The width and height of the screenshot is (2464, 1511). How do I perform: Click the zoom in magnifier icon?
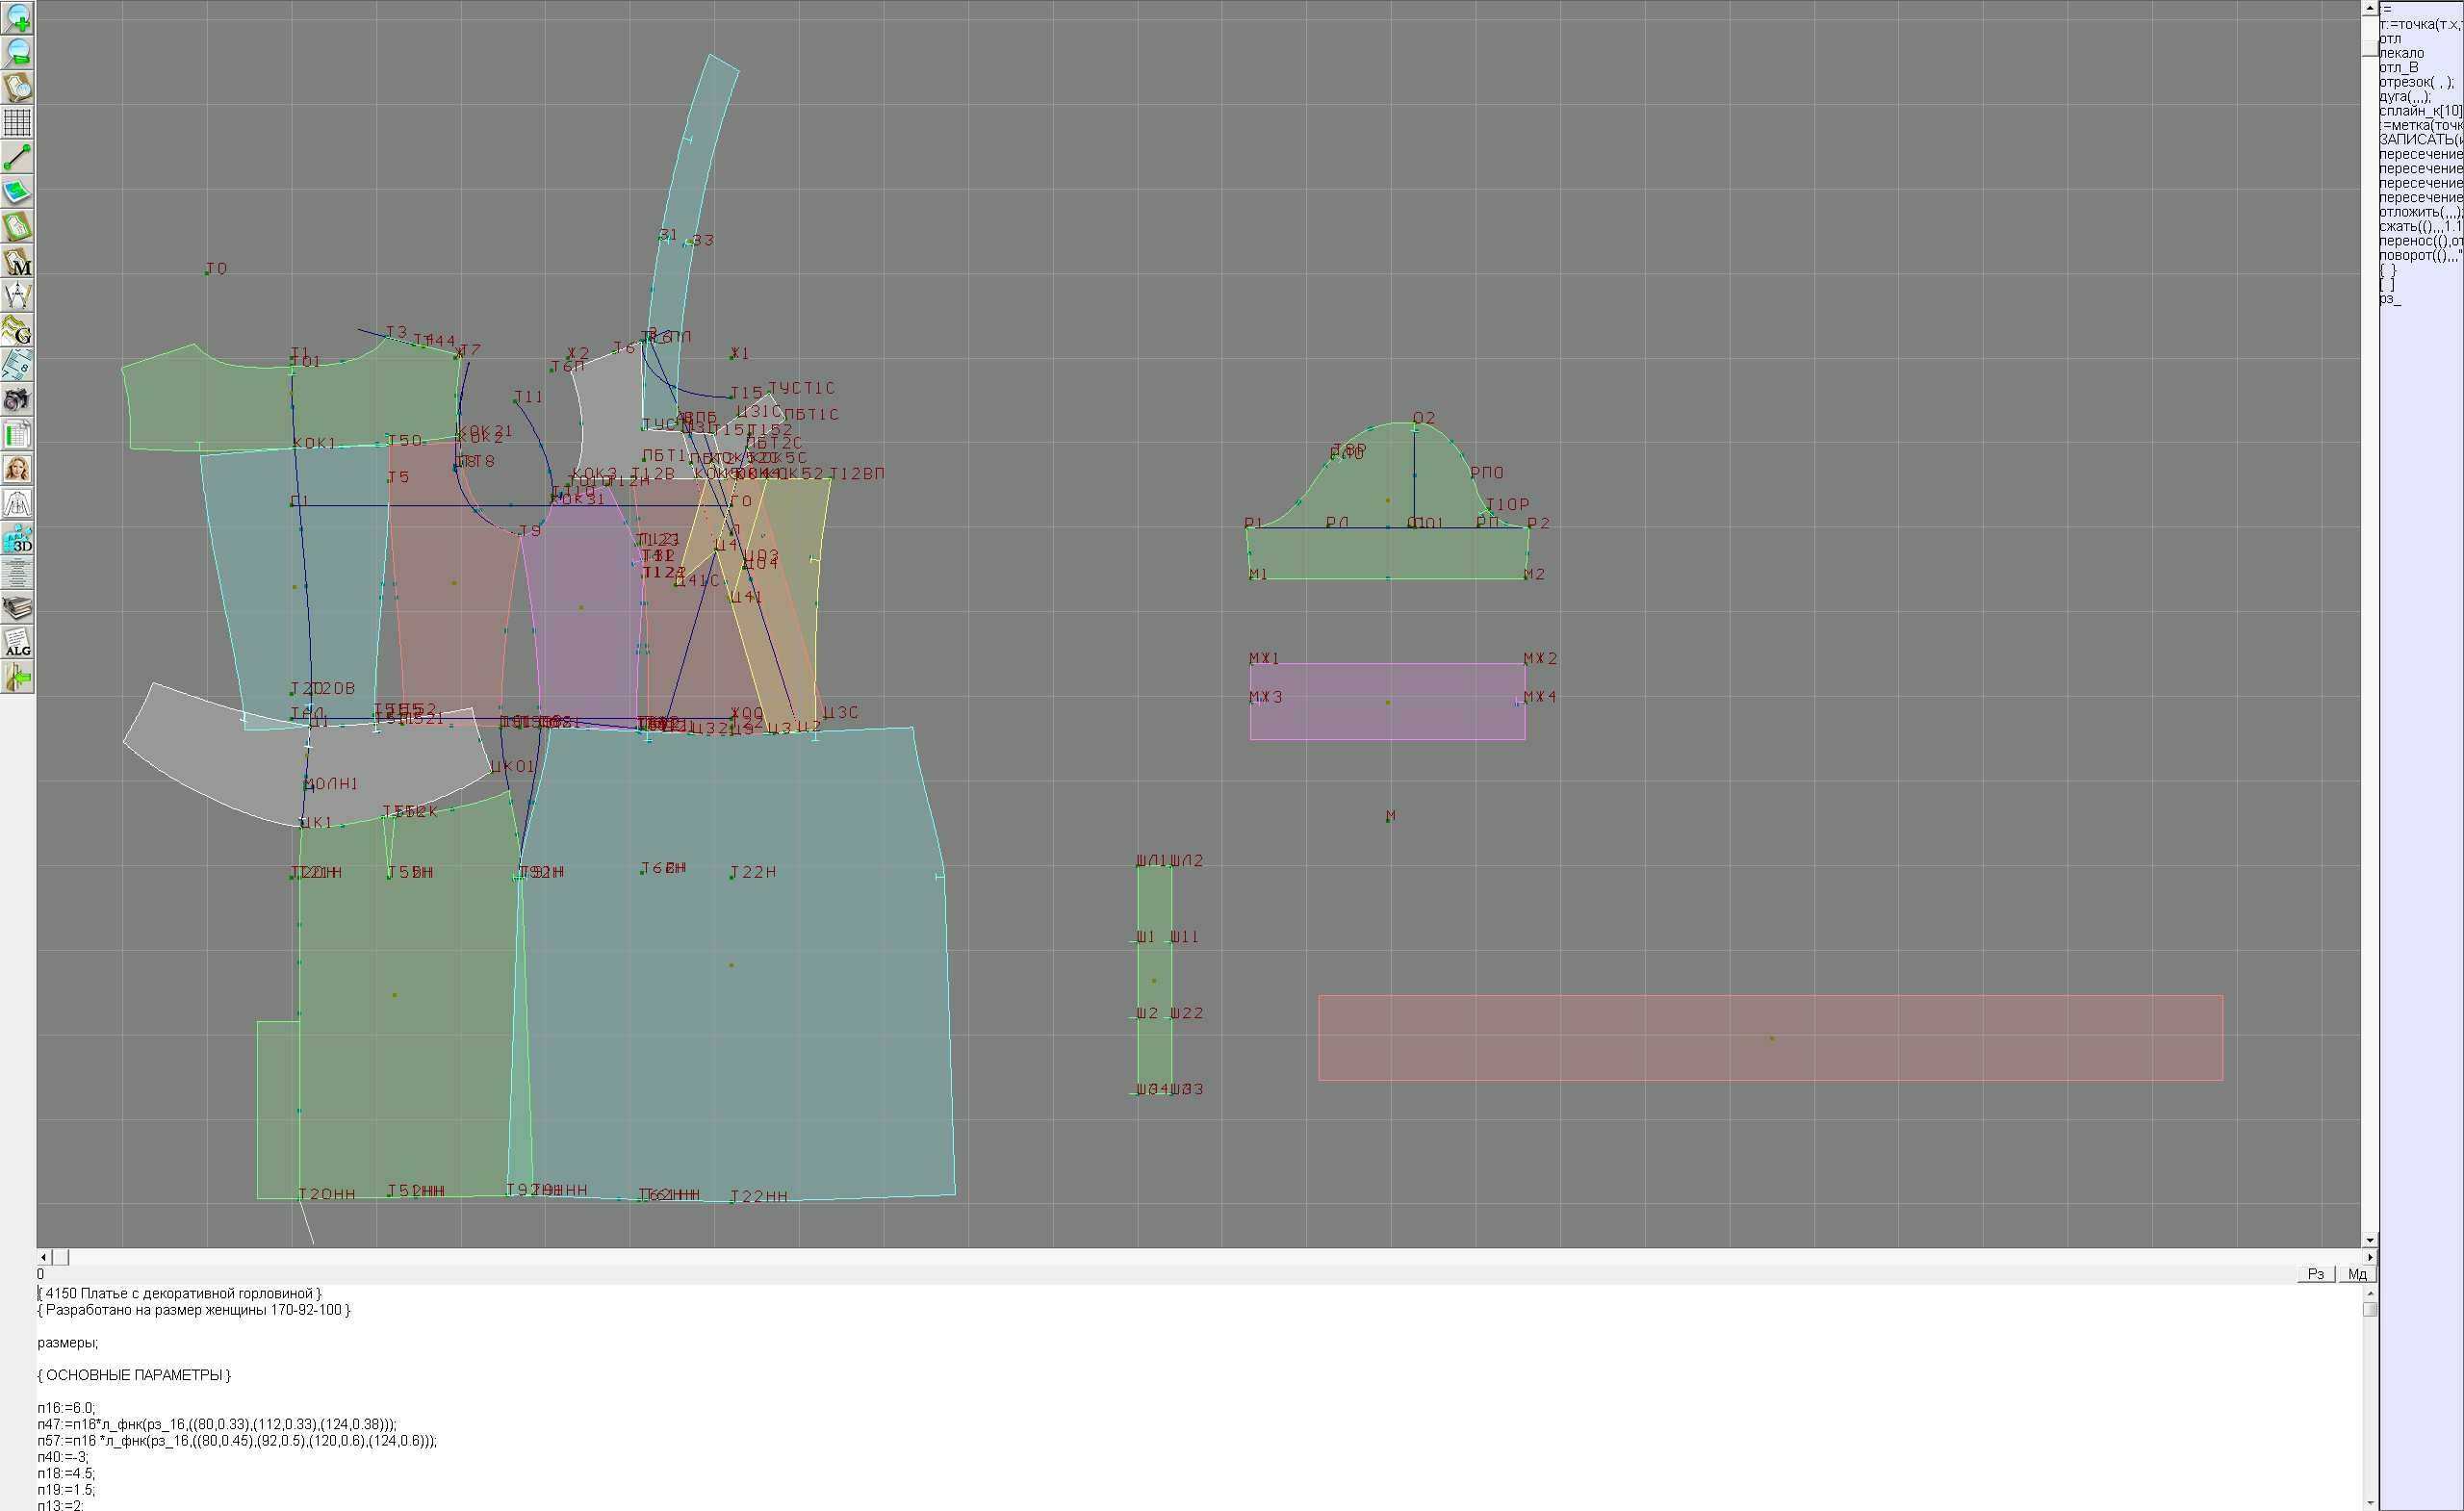[17, 18]
